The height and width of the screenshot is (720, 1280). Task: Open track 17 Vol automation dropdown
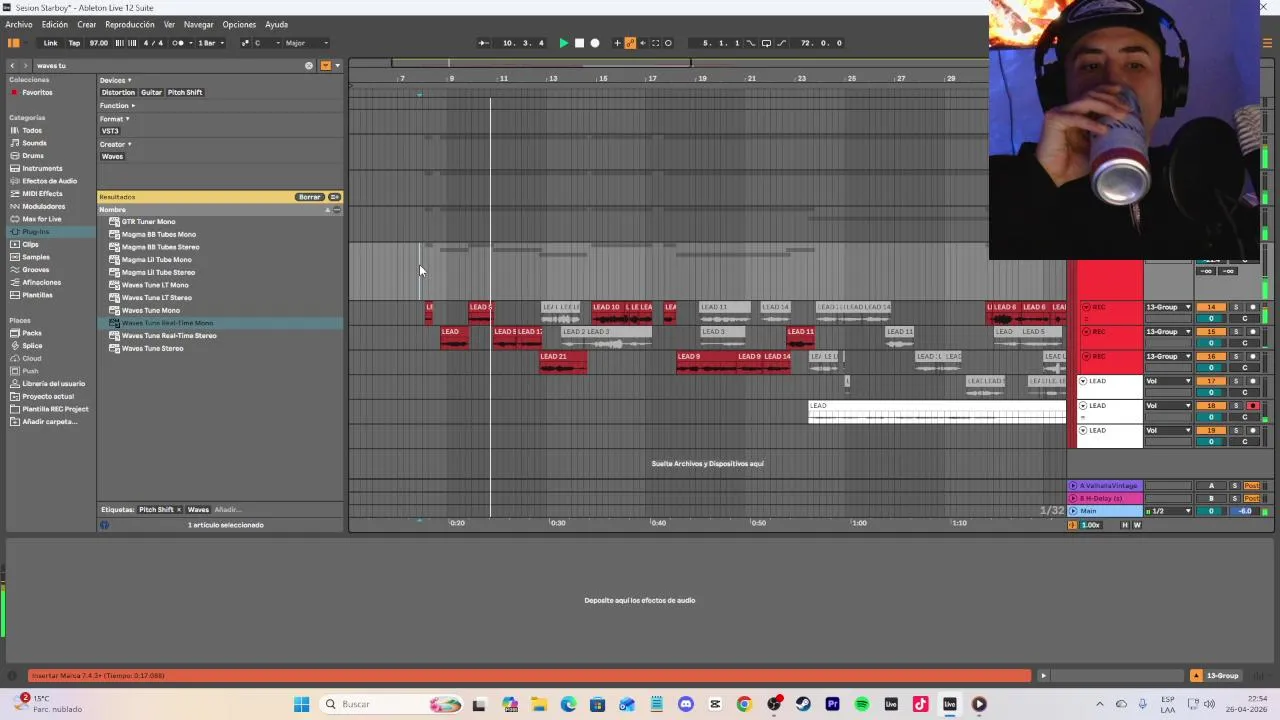pos(1168,381)
